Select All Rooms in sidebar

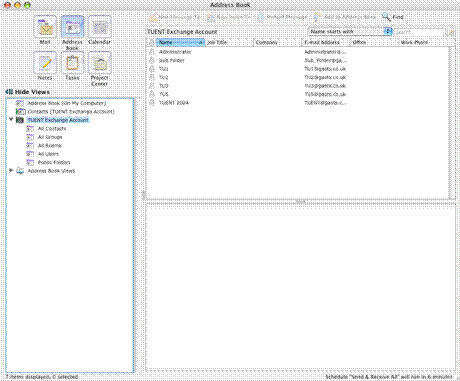tap(50, 146)
